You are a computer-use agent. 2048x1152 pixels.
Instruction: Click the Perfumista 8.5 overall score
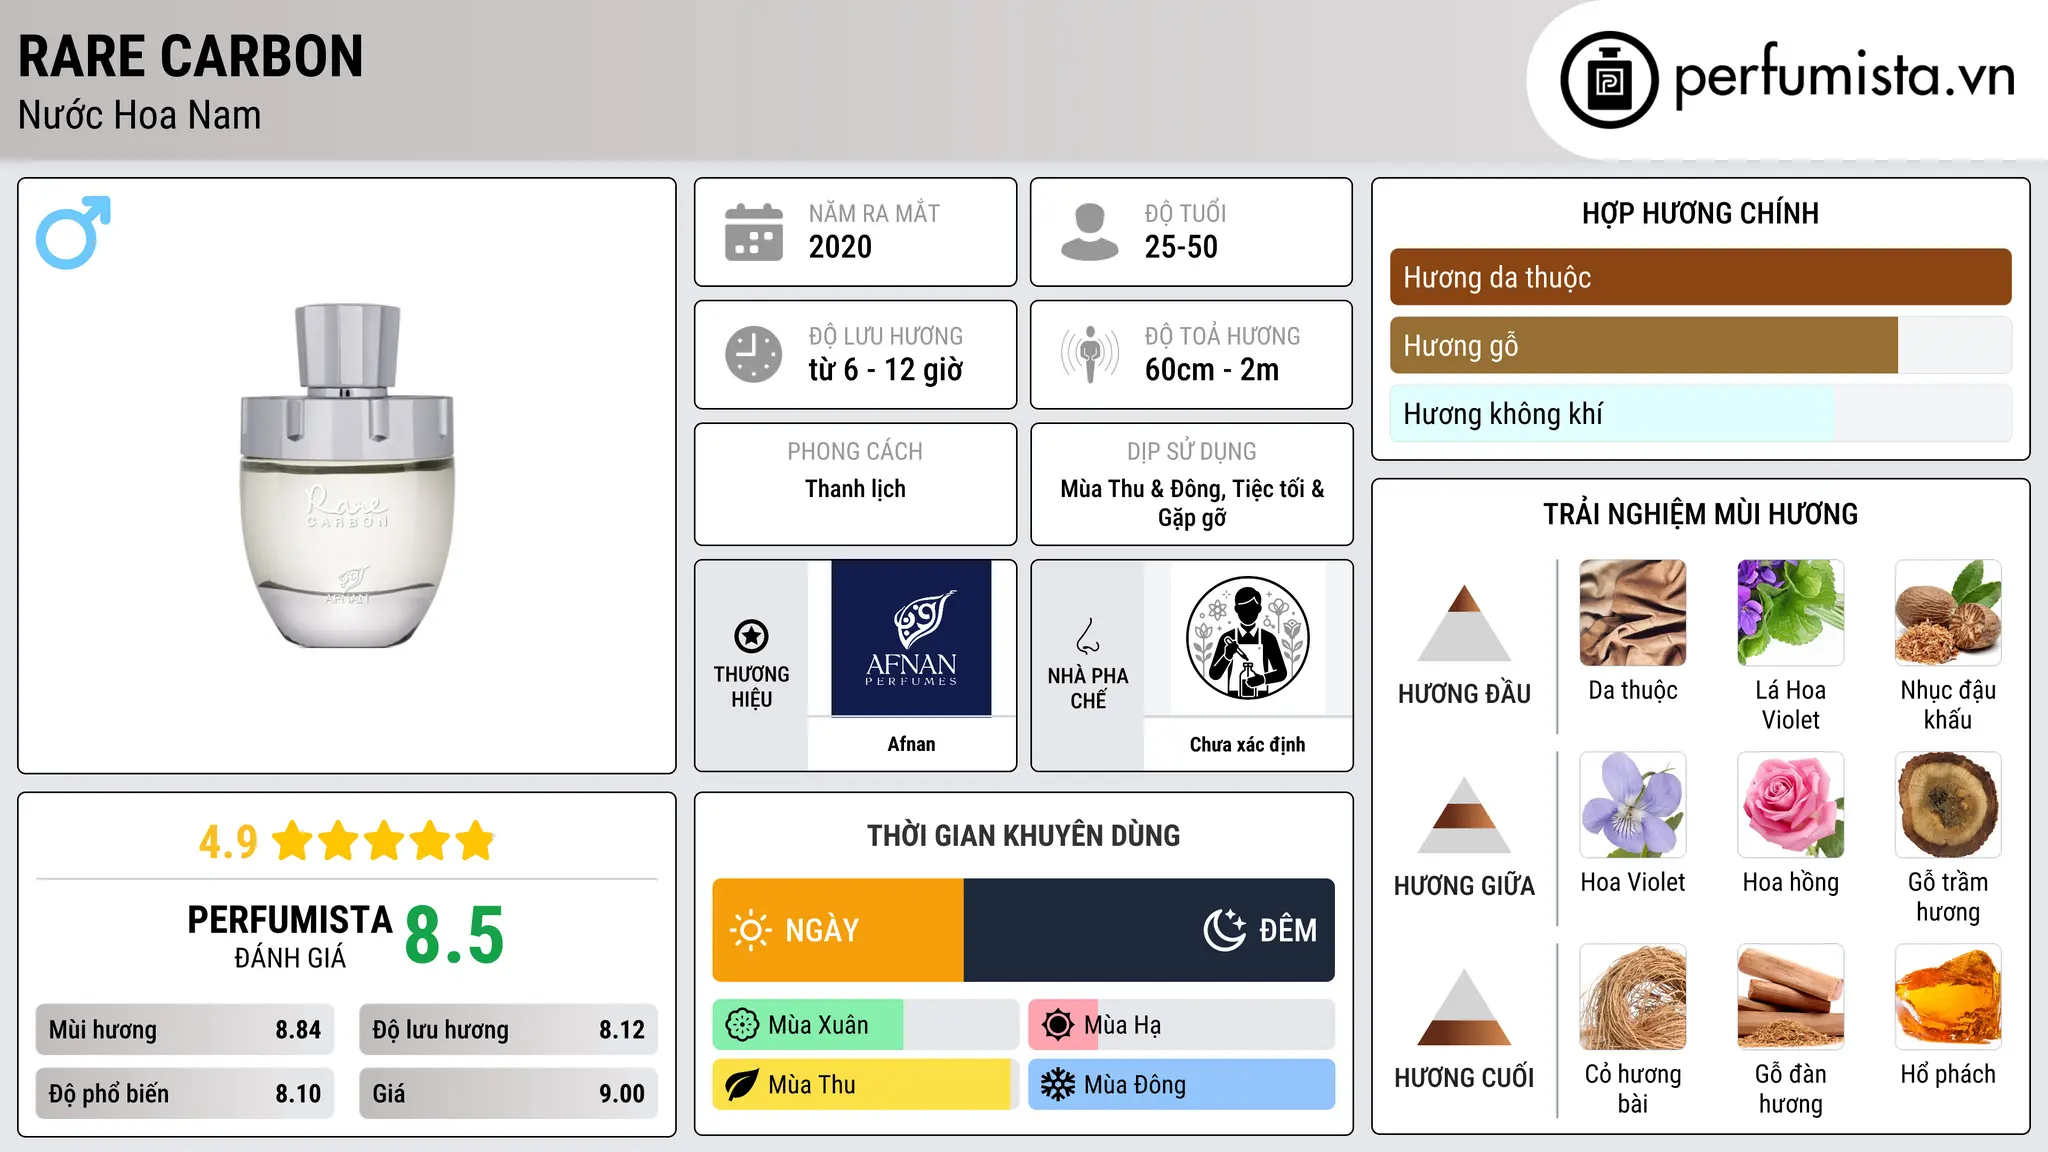tap(454, 935)
